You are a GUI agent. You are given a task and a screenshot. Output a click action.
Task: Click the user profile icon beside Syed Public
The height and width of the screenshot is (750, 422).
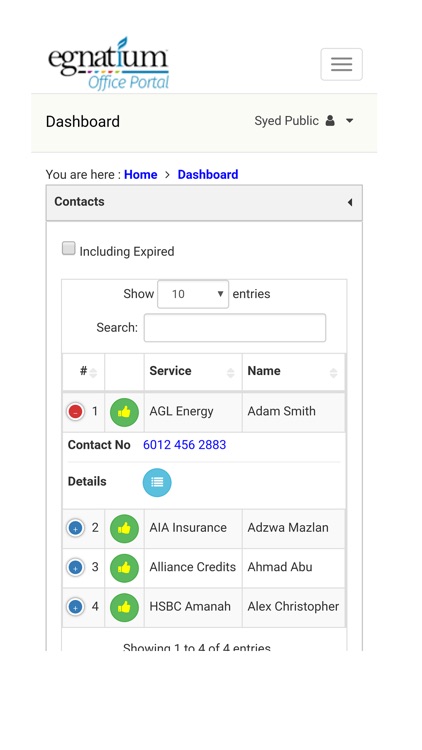[x=330, y=121]
